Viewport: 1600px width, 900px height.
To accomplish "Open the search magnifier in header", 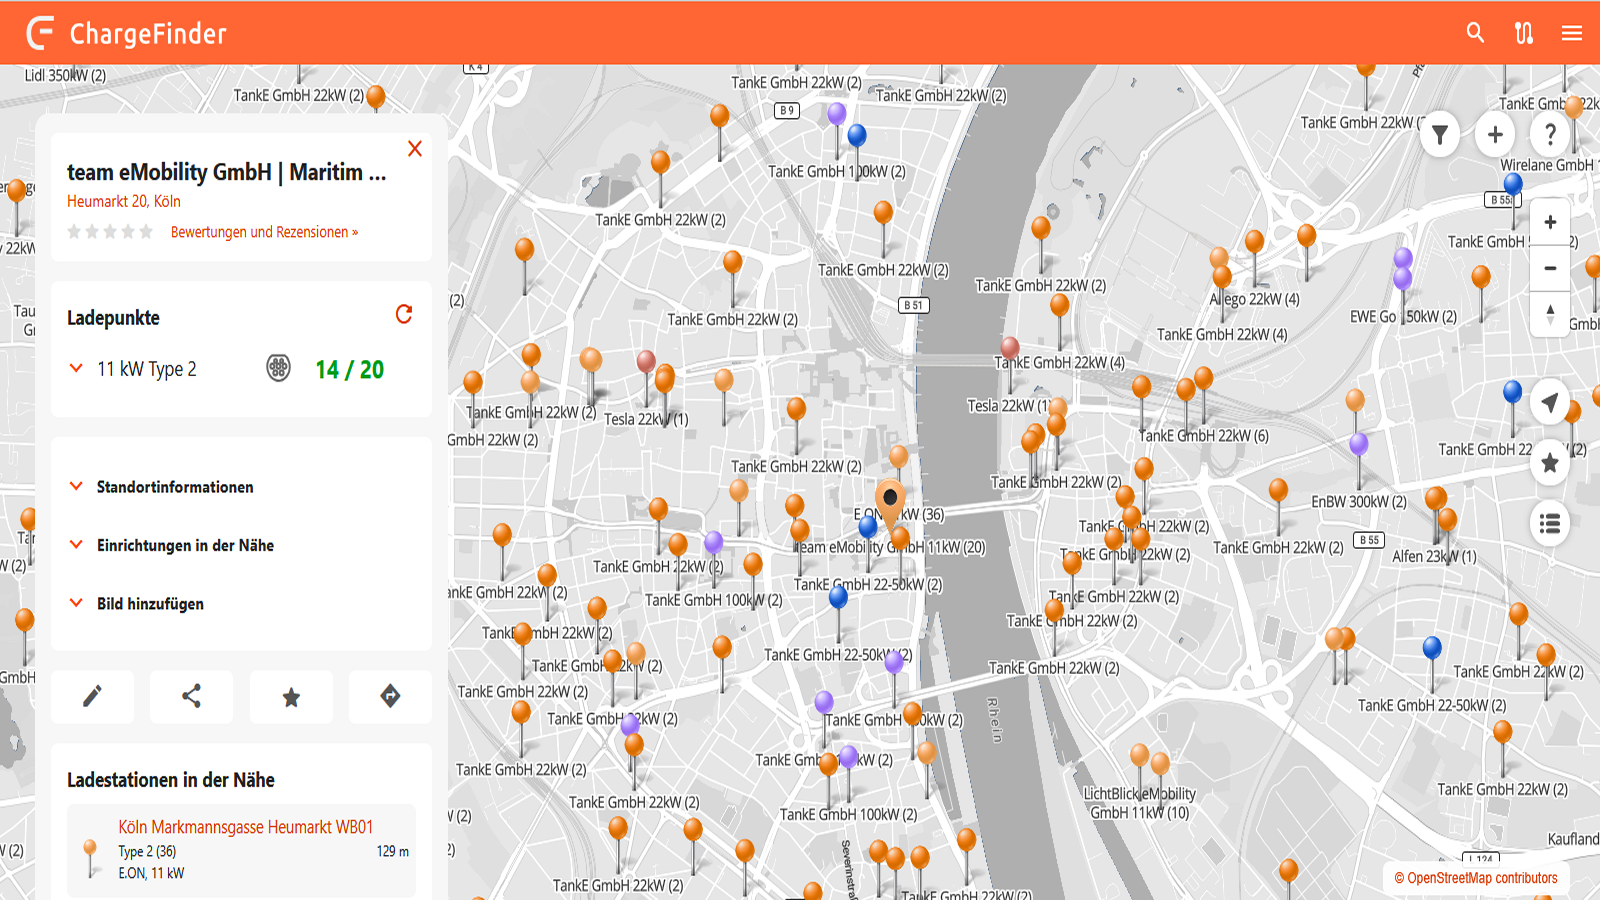I will [1475, 33].
